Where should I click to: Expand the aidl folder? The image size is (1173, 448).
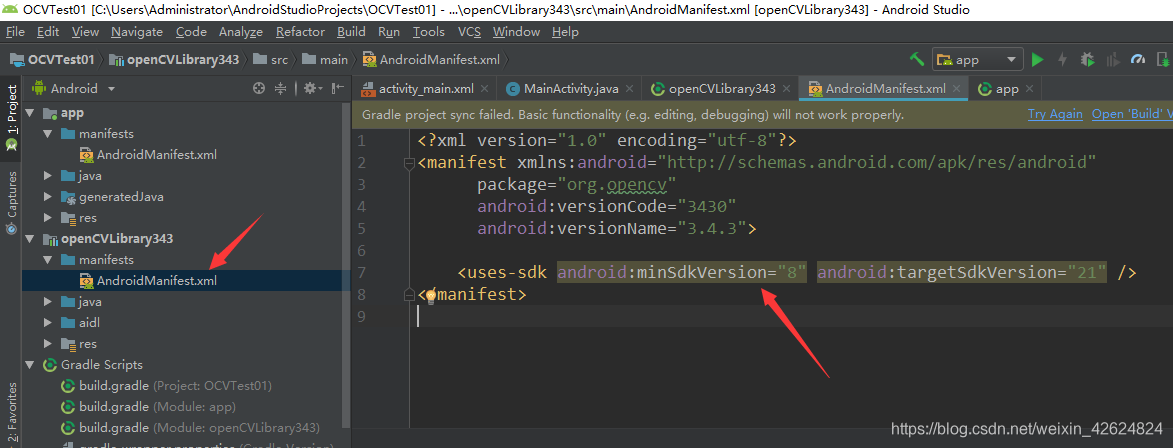point(48,322)
